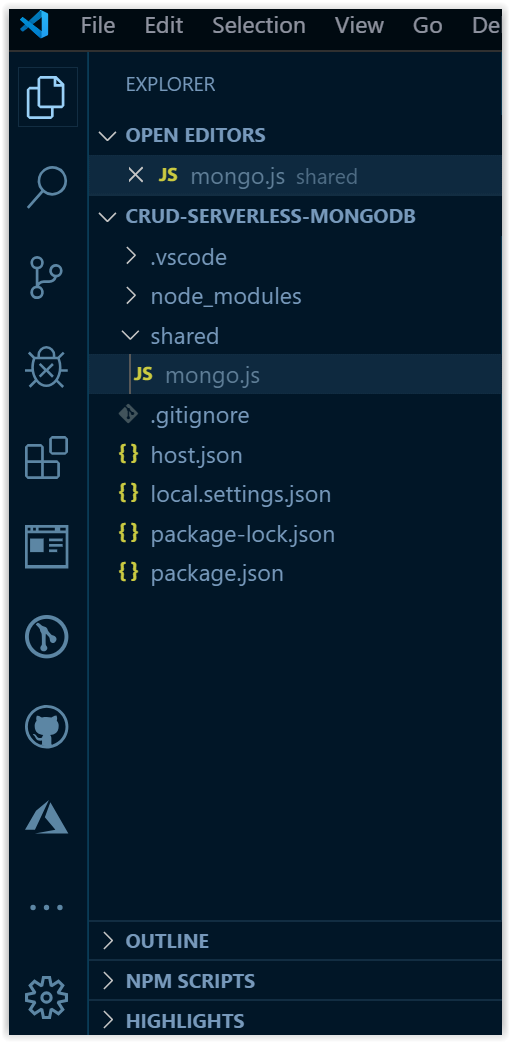This screenshot has height=1043, width=510.
Task: Open the host.json file
Action: (x=295, y=456)
